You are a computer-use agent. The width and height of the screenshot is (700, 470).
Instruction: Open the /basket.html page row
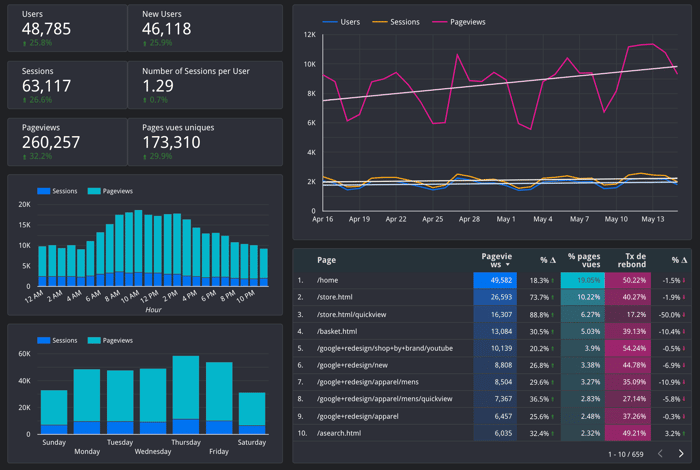coord(492,331)
